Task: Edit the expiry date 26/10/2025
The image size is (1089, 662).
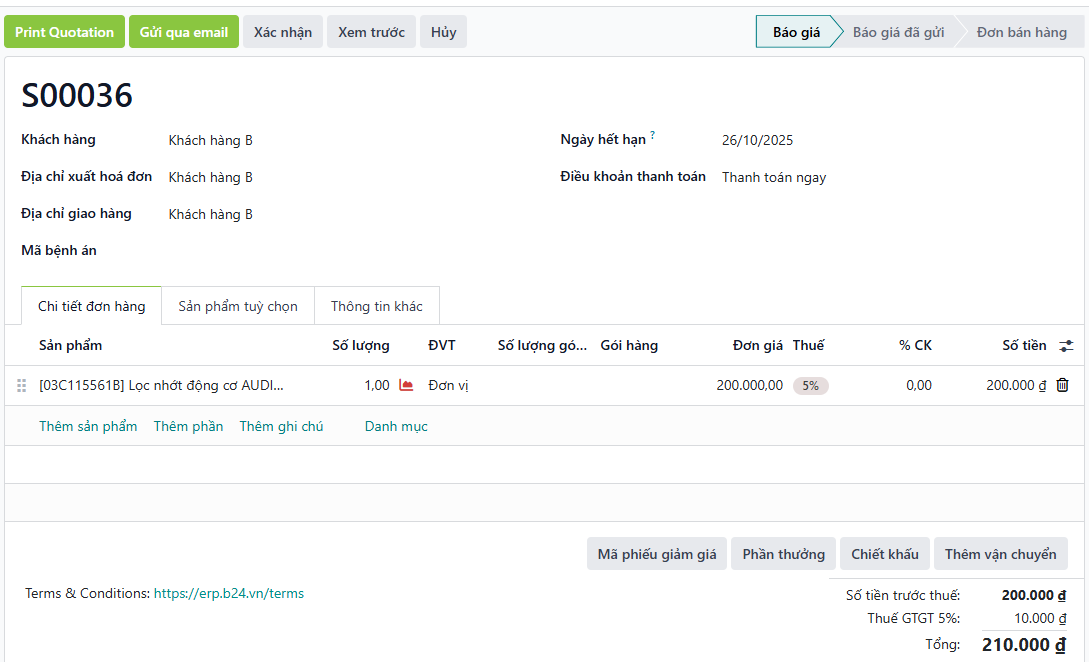Action: click(757, 141)
